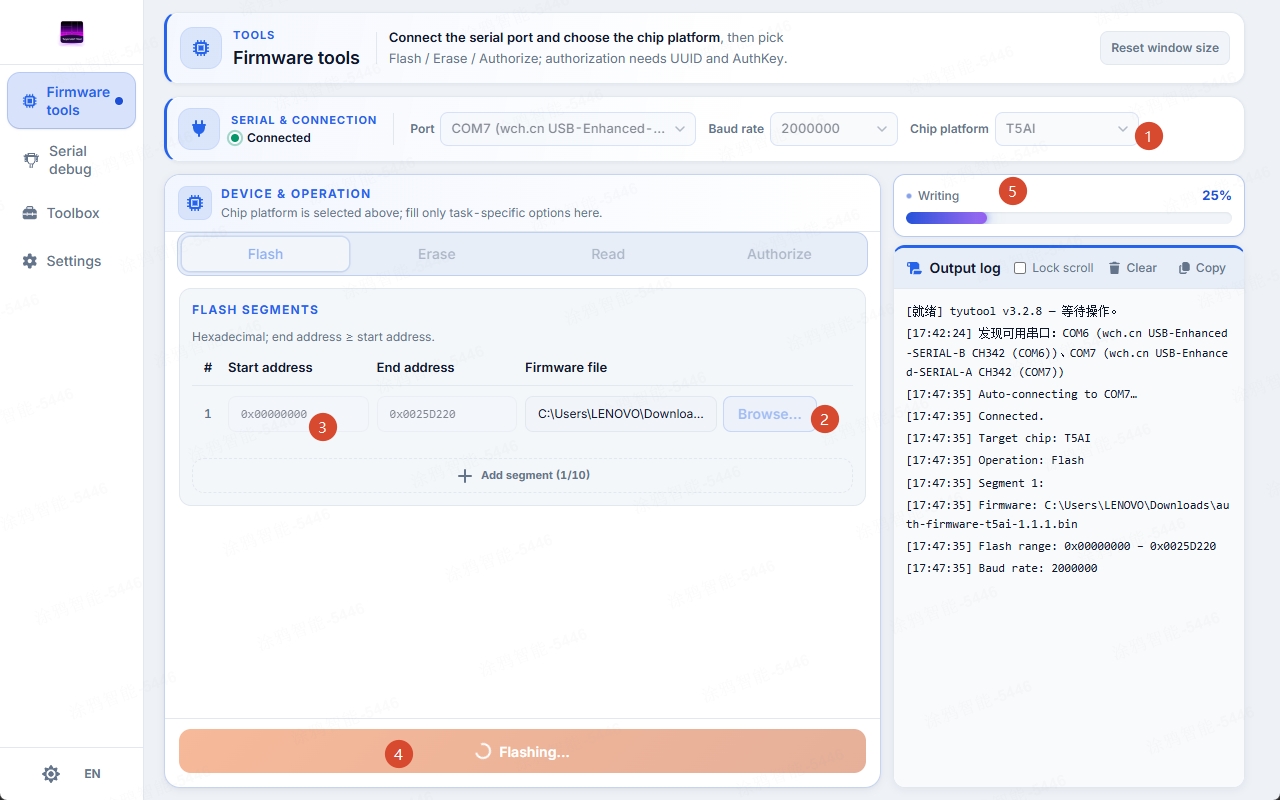Toggle the EN language switch
The width and height of the screenshot is (1280, 800).
92,774
